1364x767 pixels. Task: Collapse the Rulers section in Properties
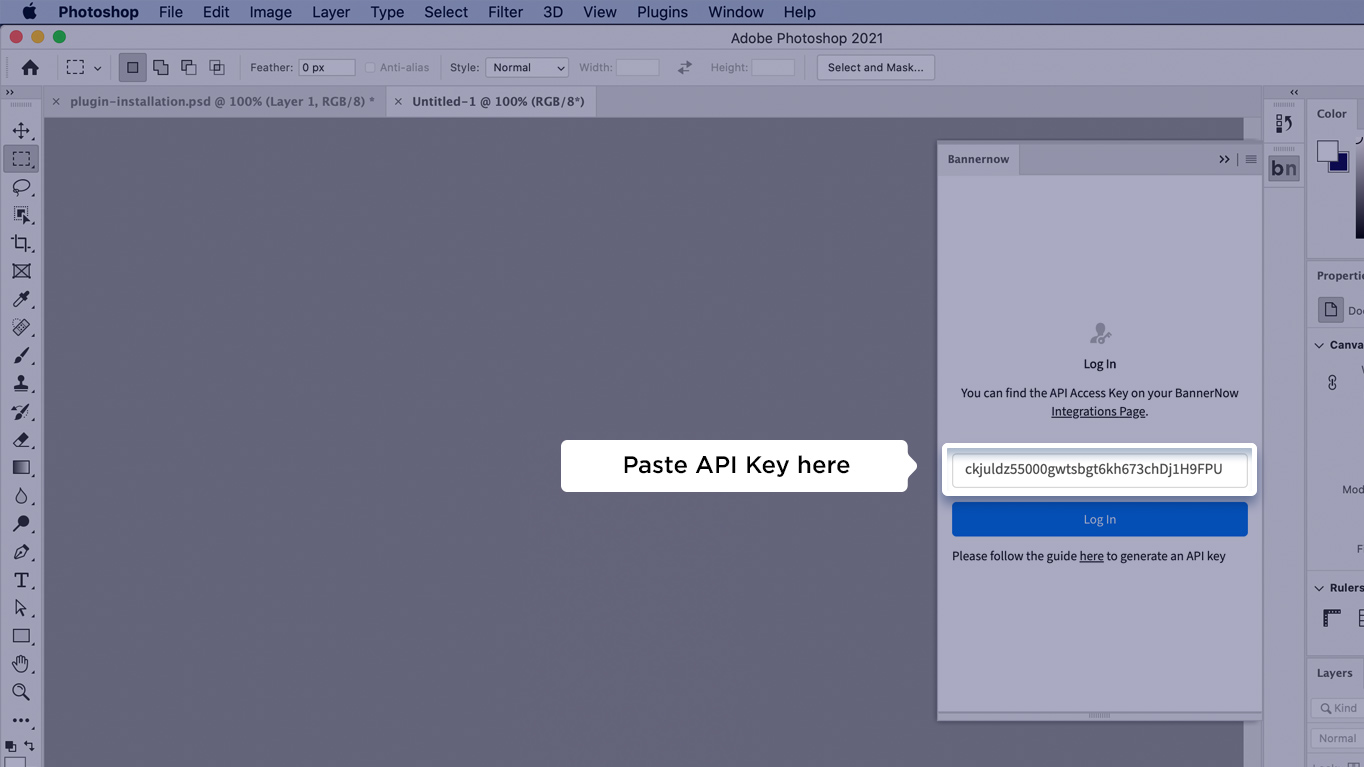click(1319, 588)
